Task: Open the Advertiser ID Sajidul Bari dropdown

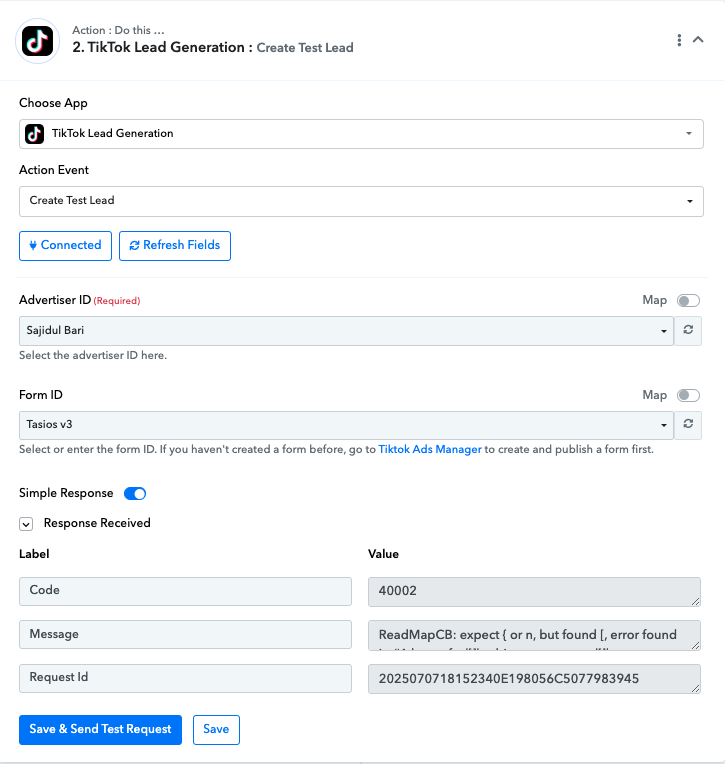Action: [x=346, y=331]
